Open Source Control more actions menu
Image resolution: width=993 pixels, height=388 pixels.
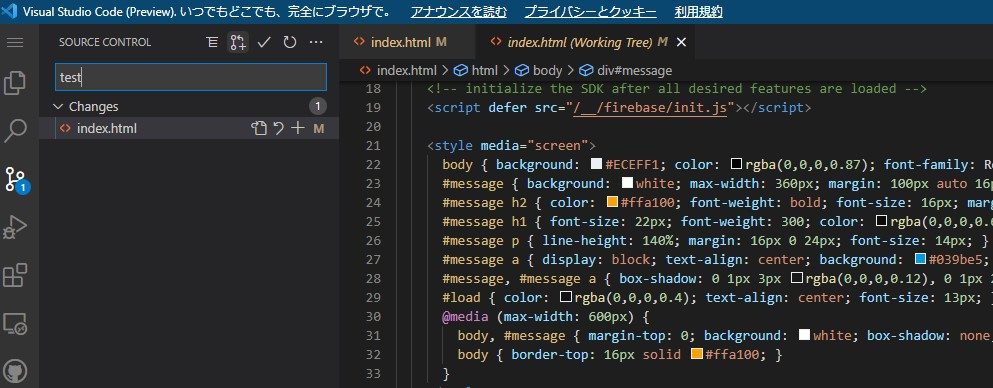(x=316, y=42)
